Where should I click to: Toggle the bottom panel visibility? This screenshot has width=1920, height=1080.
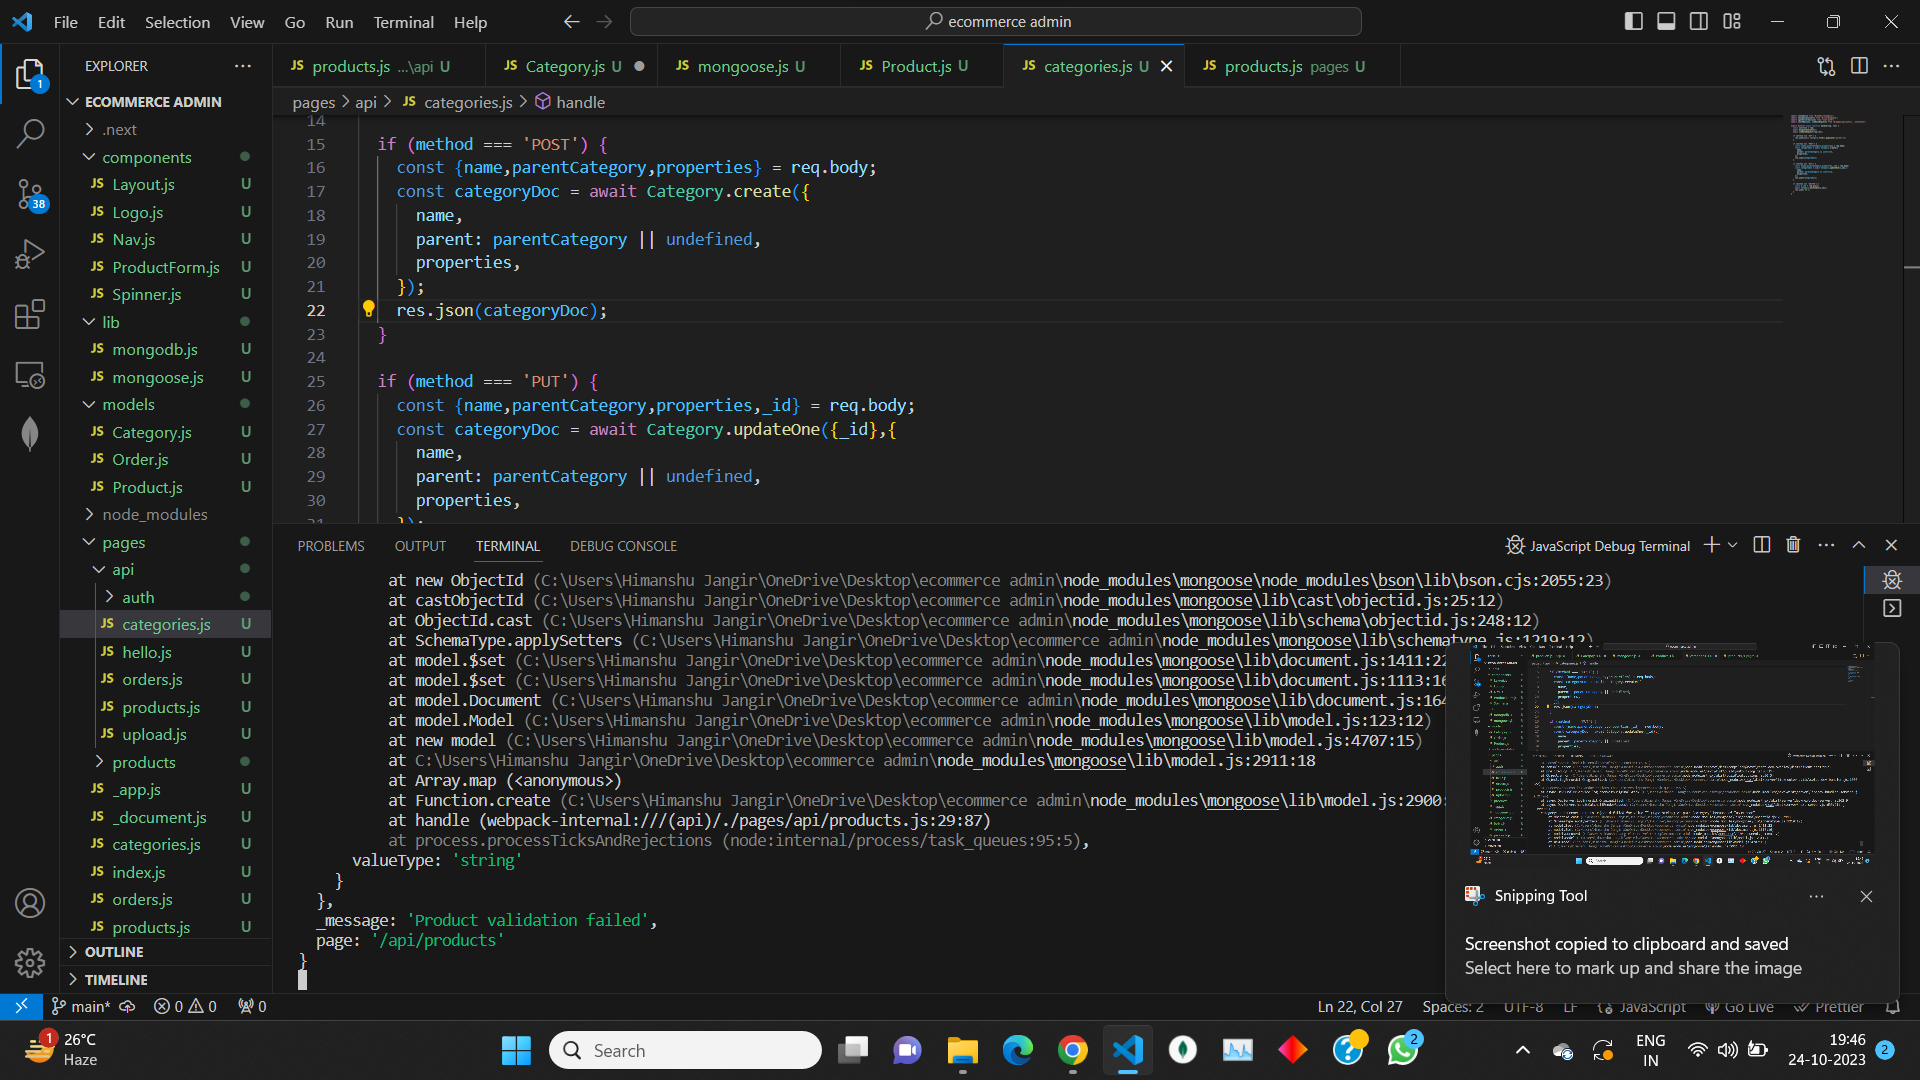point(1666,20)
